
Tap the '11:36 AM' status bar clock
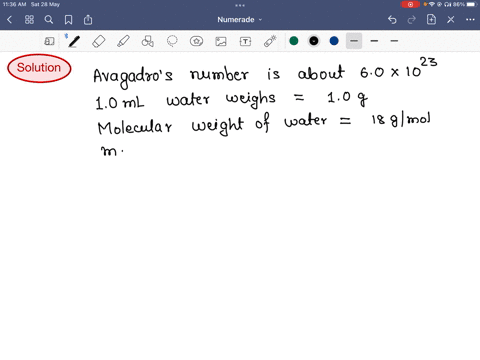[14, 4]
